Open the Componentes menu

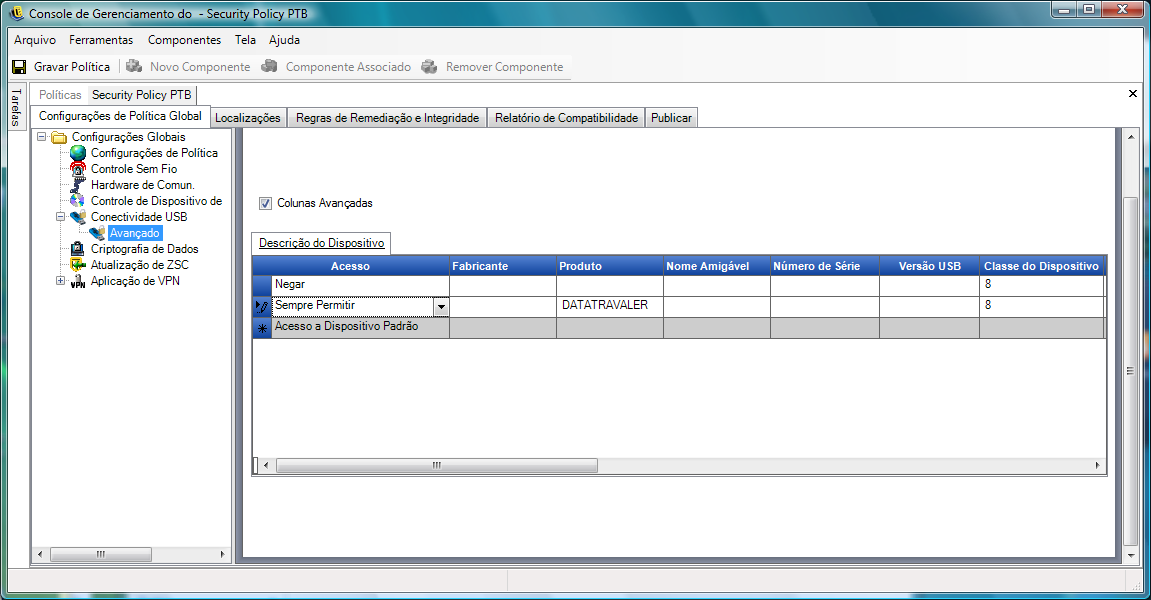[x=184, y=40]
